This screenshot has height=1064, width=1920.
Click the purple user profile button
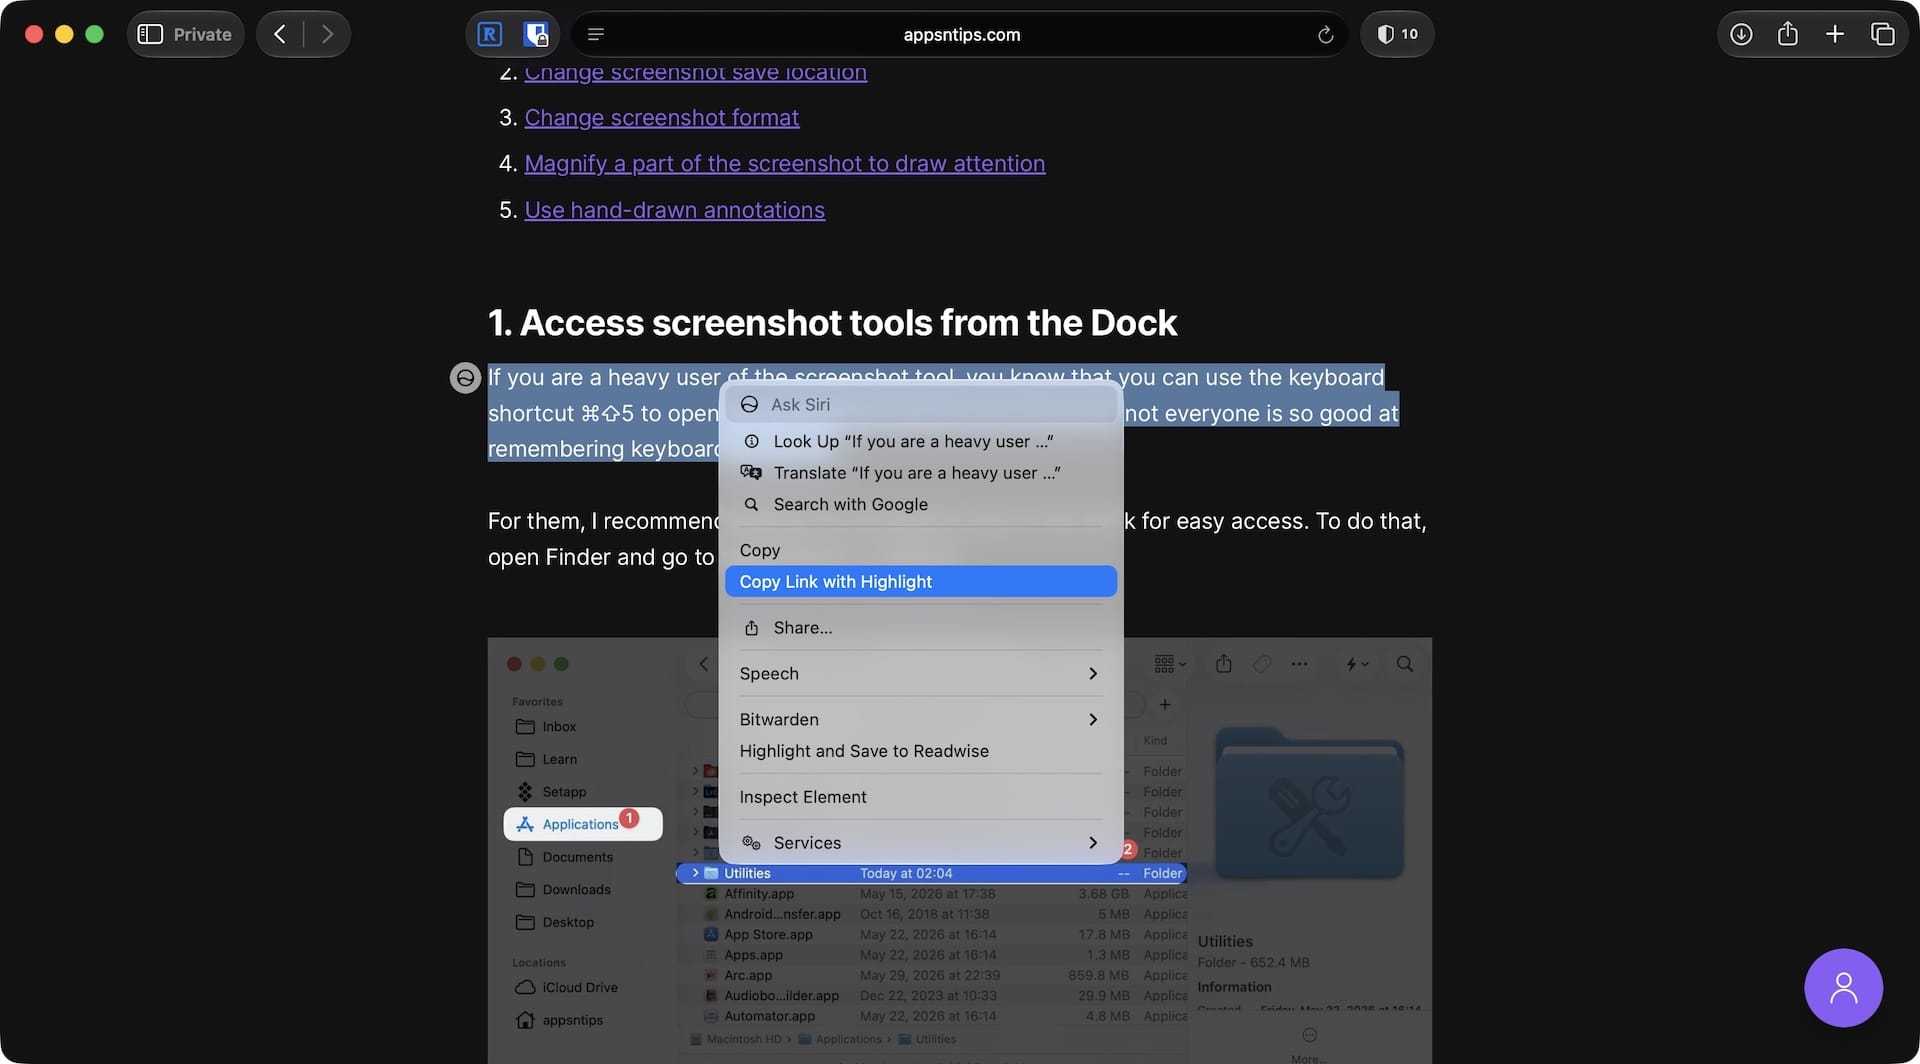[1843, 988]
